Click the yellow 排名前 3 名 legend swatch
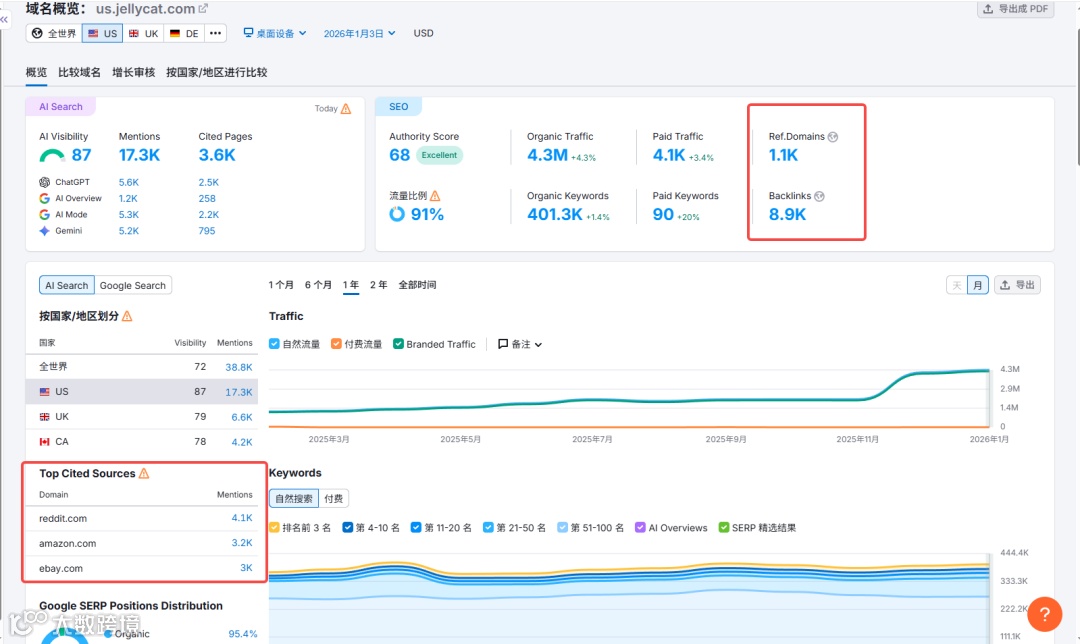Viewport: 1080px width, 644px height. pos(274,528)
